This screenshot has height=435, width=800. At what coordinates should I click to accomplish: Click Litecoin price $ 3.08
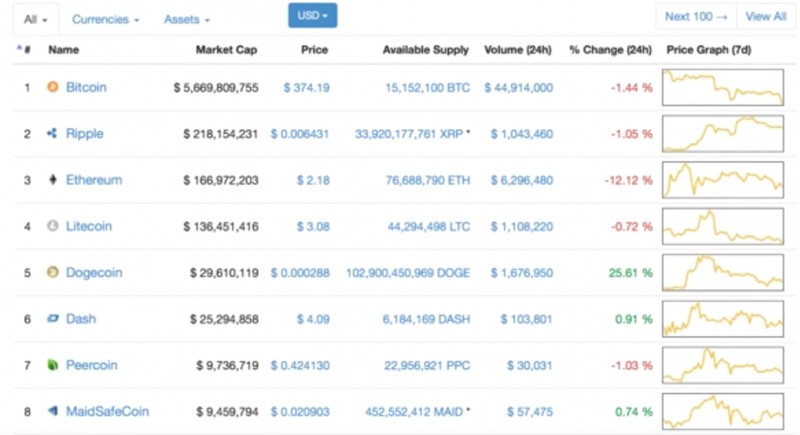pos(313,226)
